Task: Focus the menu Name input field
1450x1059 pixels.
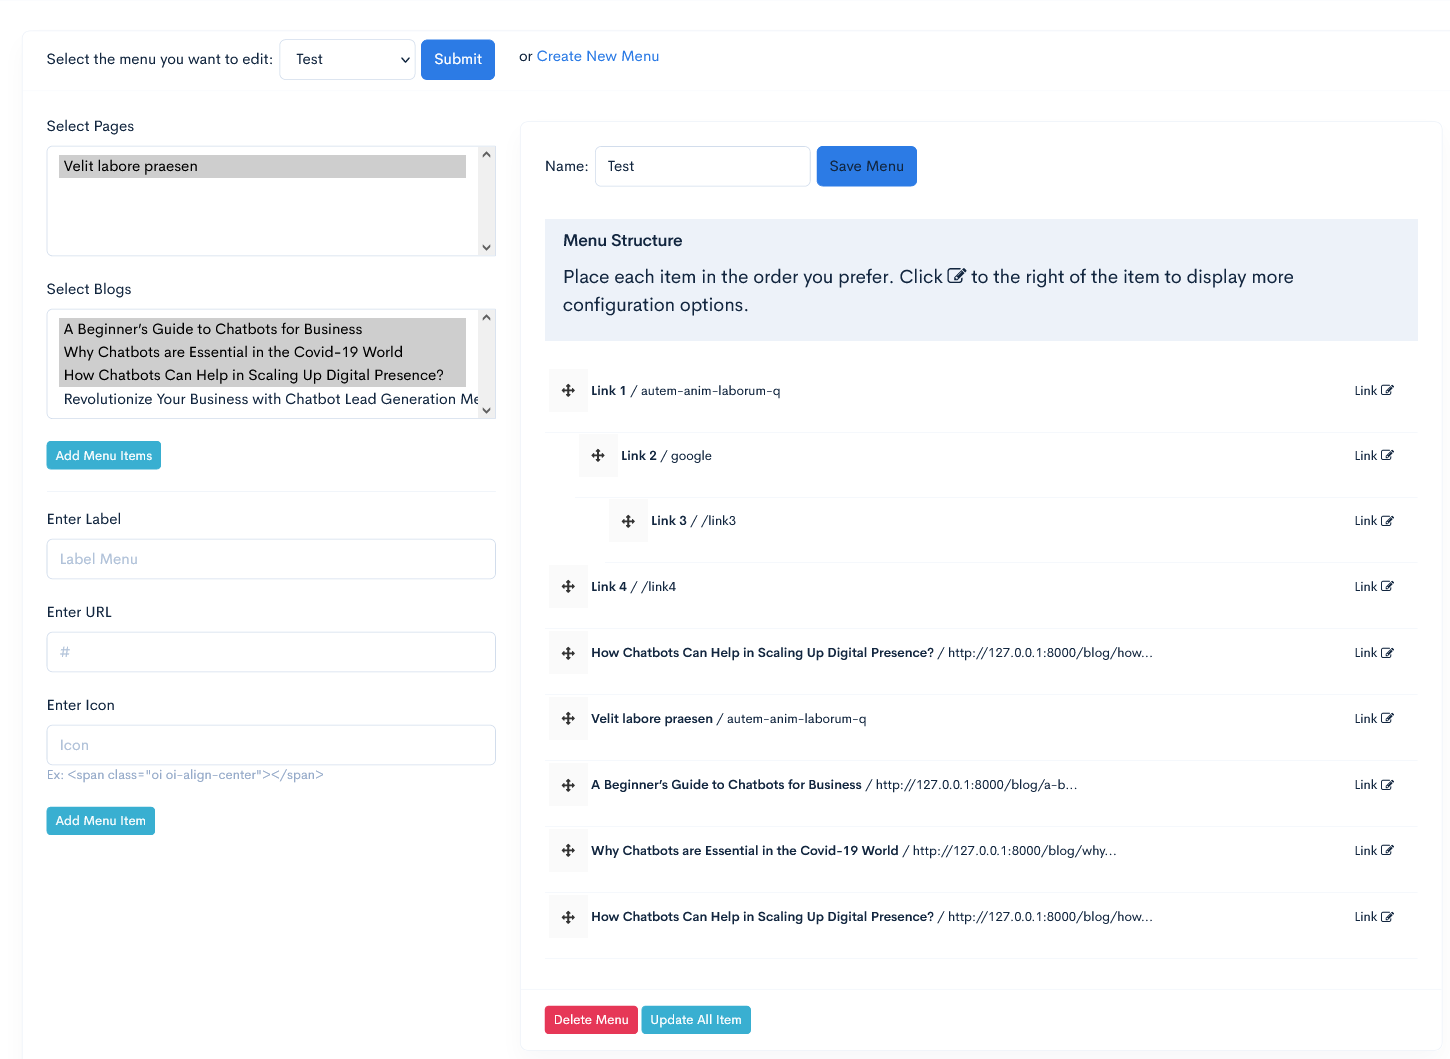Action: pos(703,166)
